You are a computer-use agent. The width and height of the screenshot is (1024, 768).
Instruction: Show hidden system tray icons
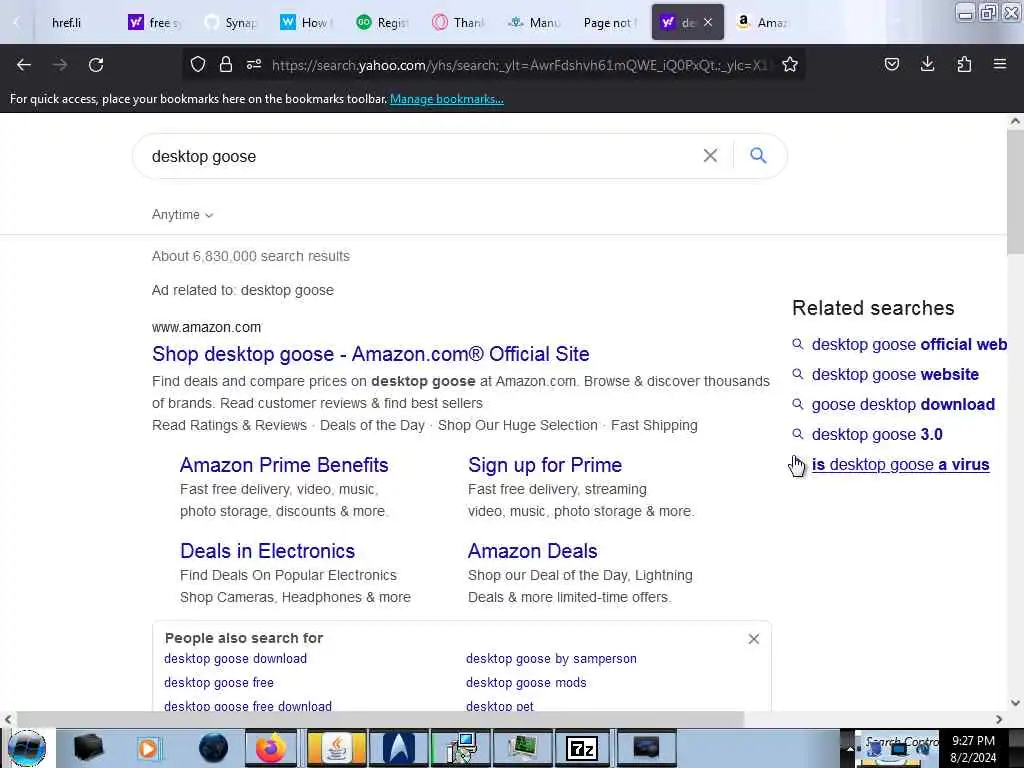850,749
